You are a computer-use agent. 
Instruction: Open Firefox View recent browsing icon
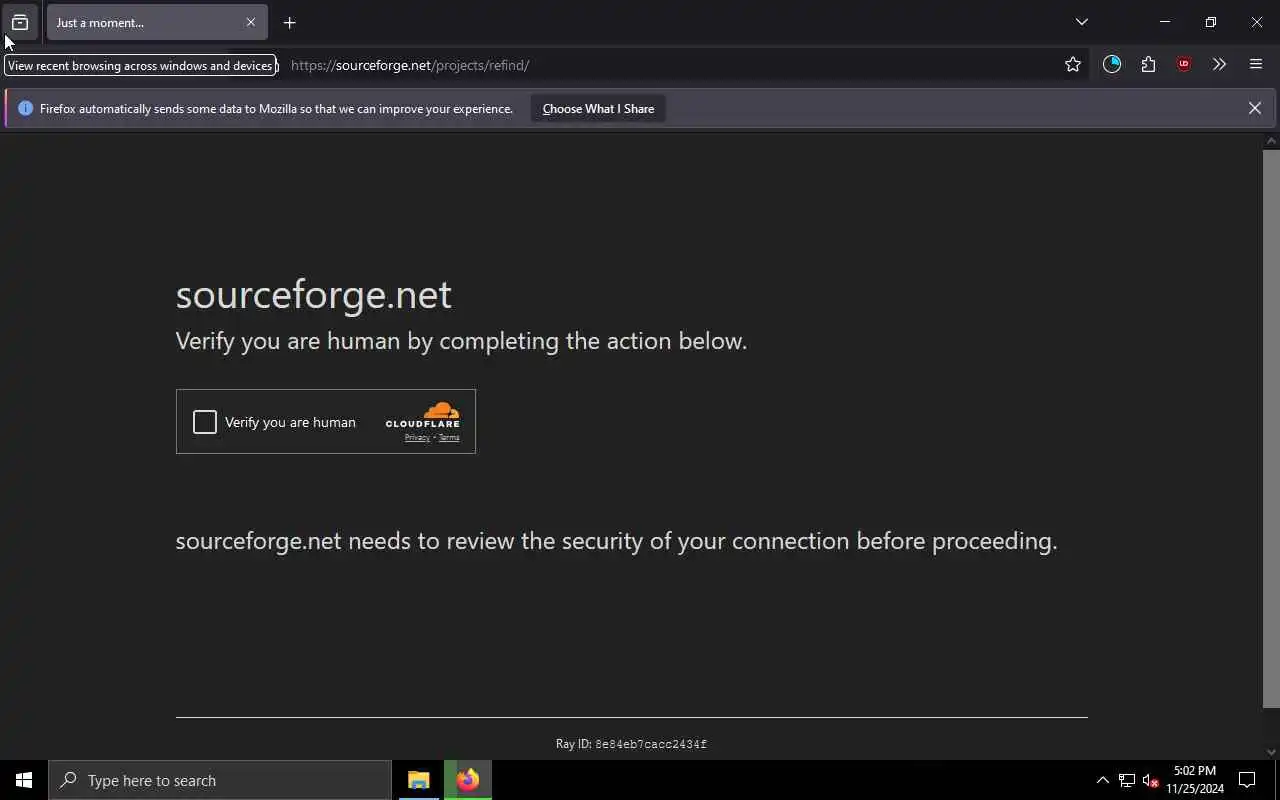click(20, 22)
